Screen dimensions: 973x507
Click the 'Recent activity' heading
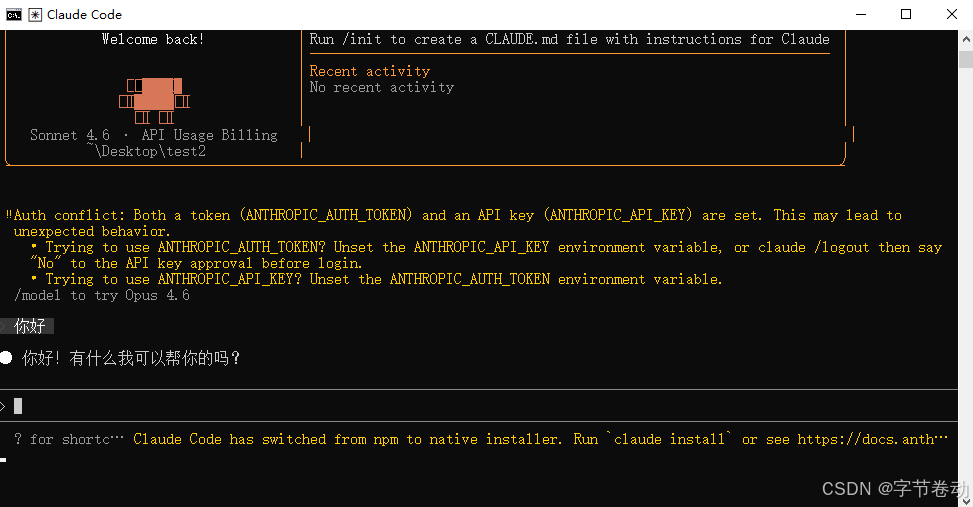[x=370, y=71]
